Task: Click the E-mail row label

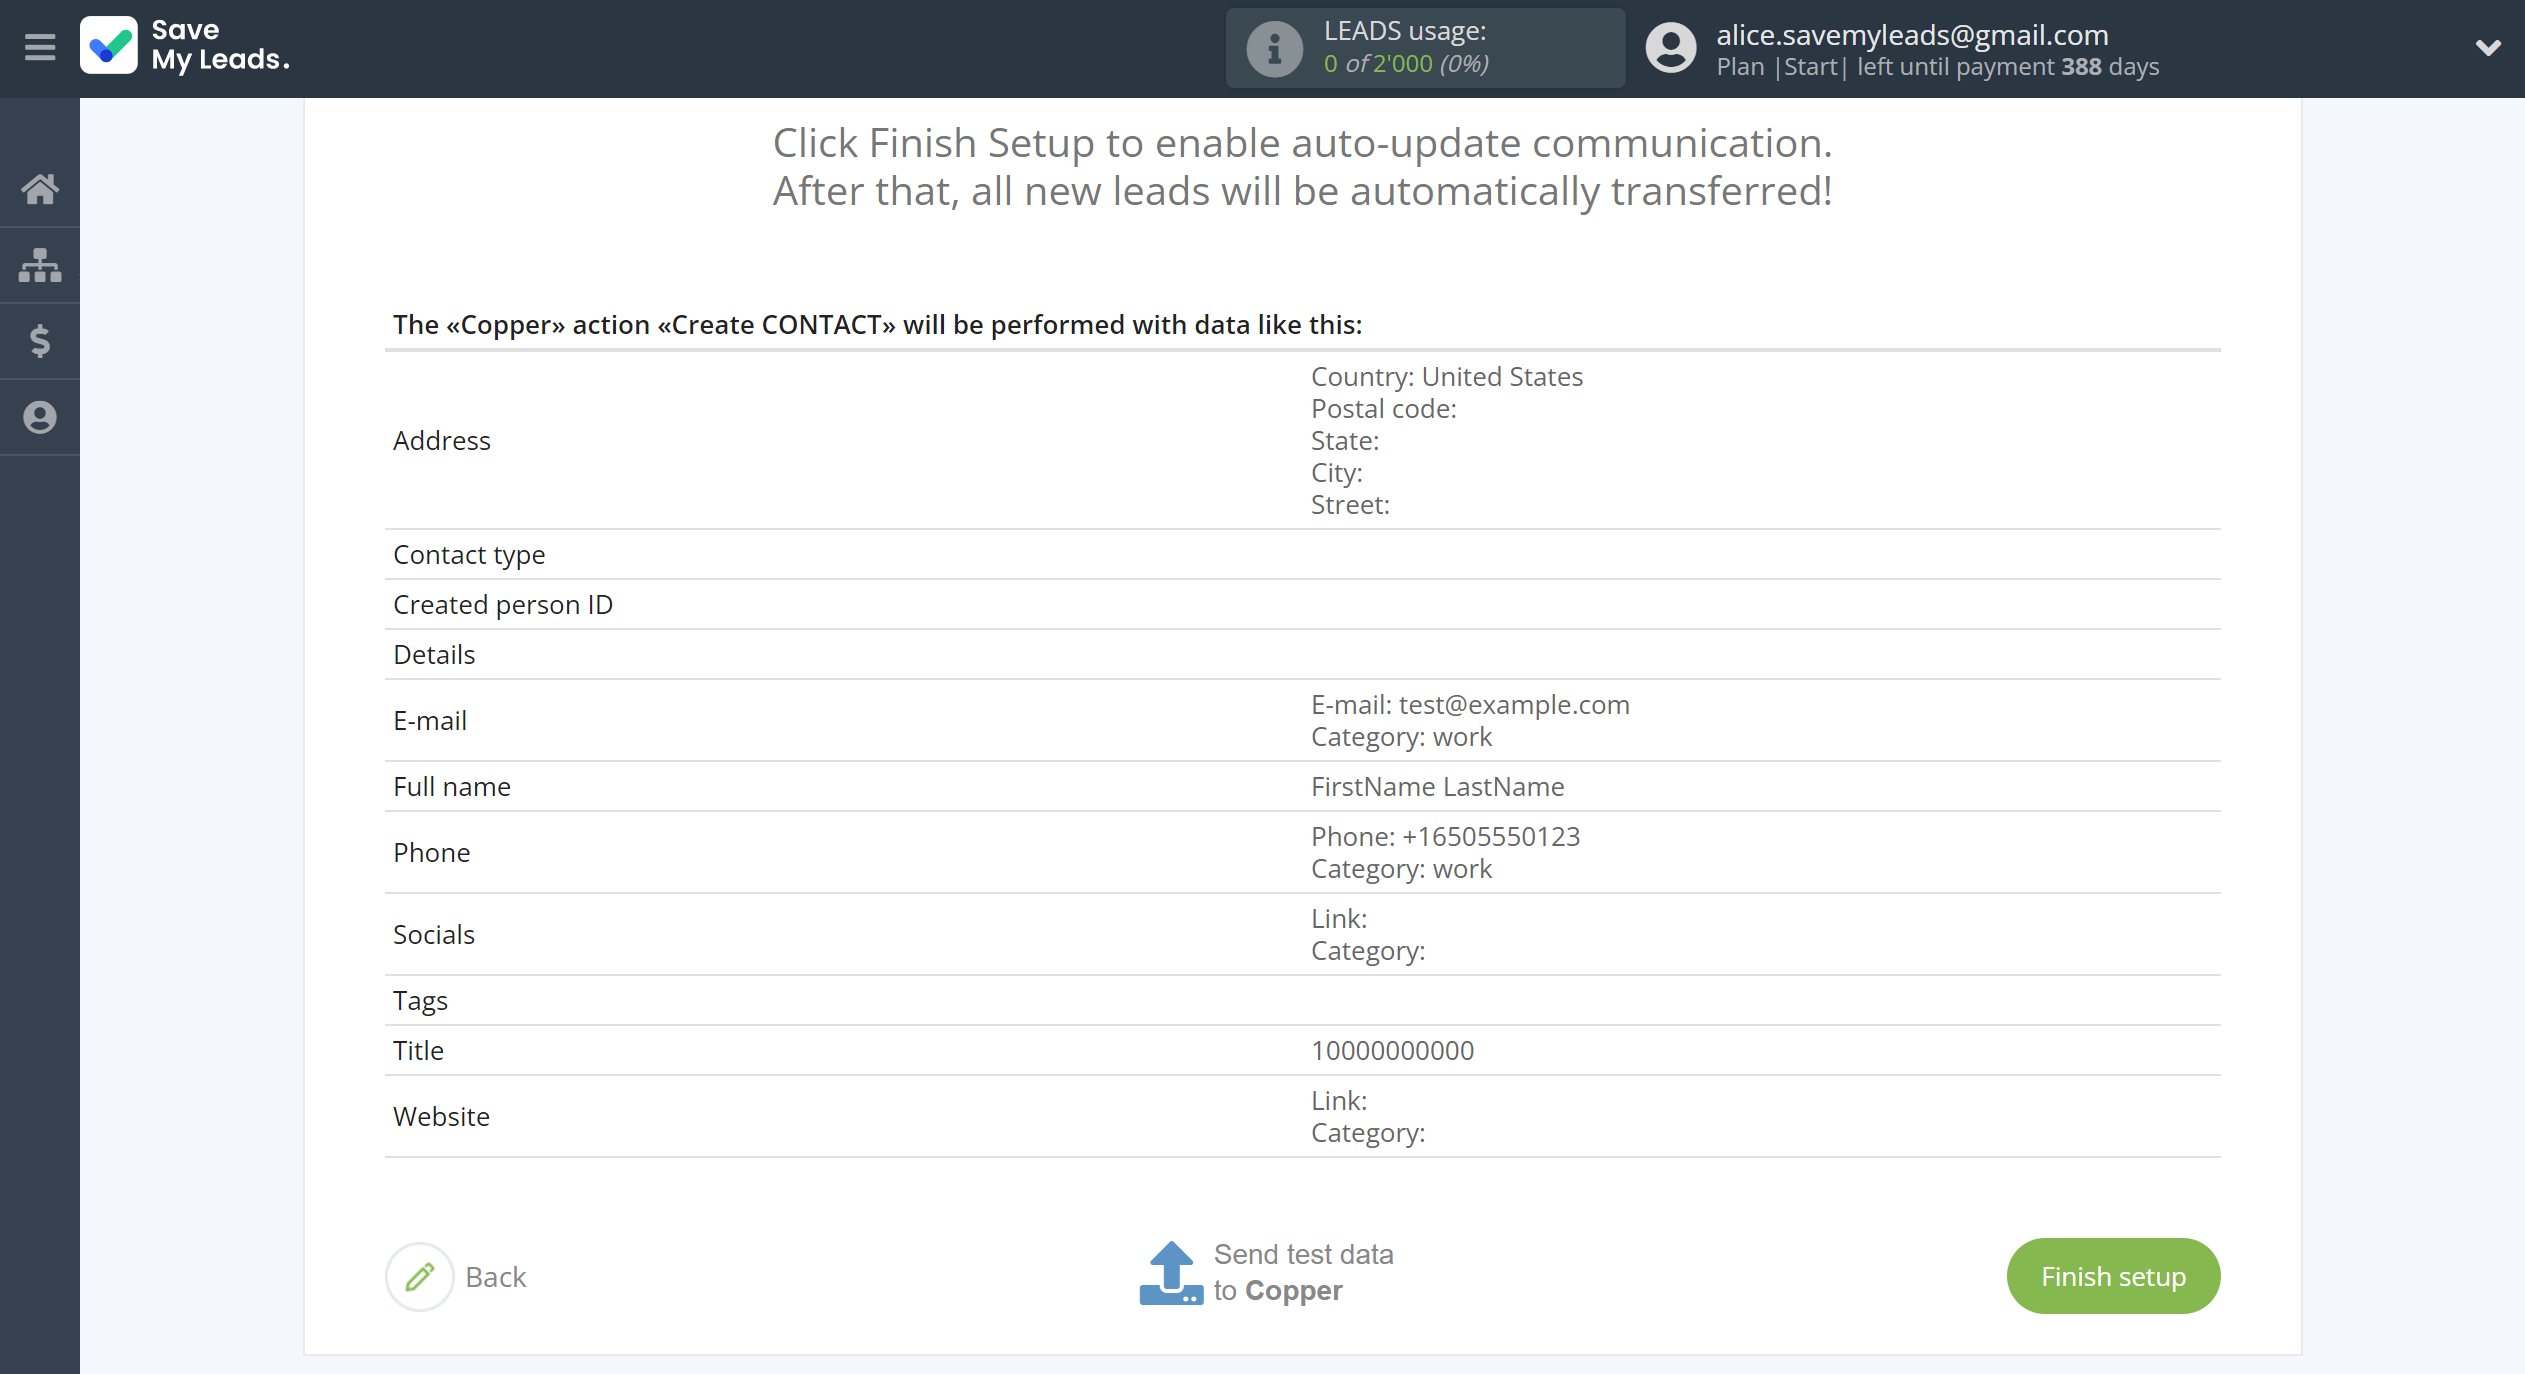Action: coord(430,720)
